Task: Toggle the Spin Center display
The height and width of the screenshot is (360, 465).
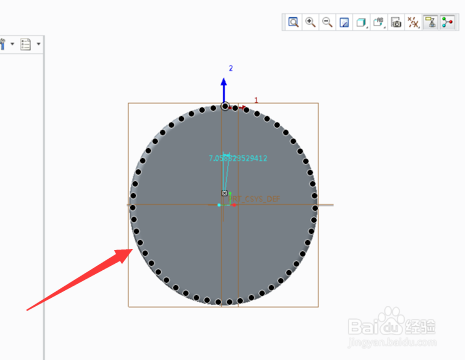Action: pyautogui.click(x=448, y=22)
